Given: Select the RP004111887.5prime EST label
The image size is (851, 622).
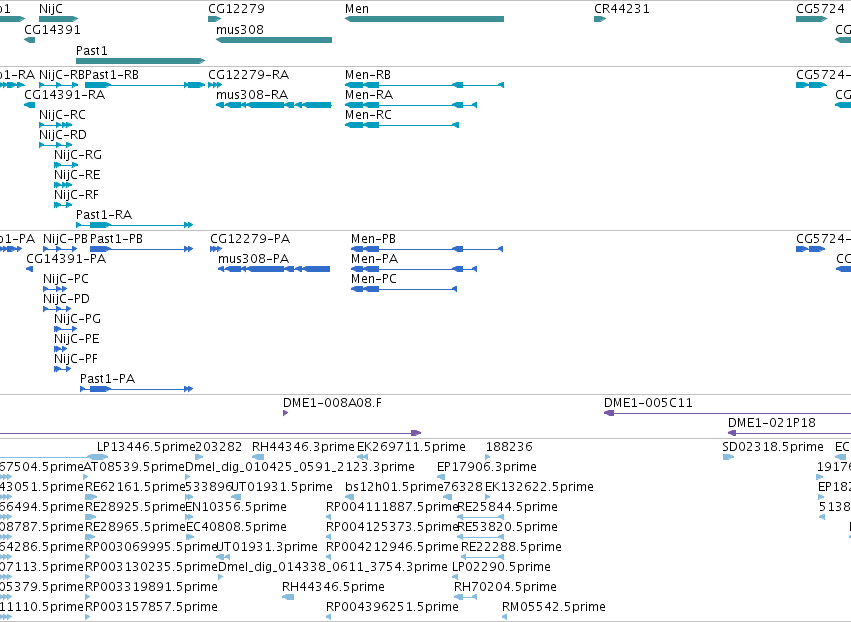Looking at the screenshot, I should coord(392,507).
